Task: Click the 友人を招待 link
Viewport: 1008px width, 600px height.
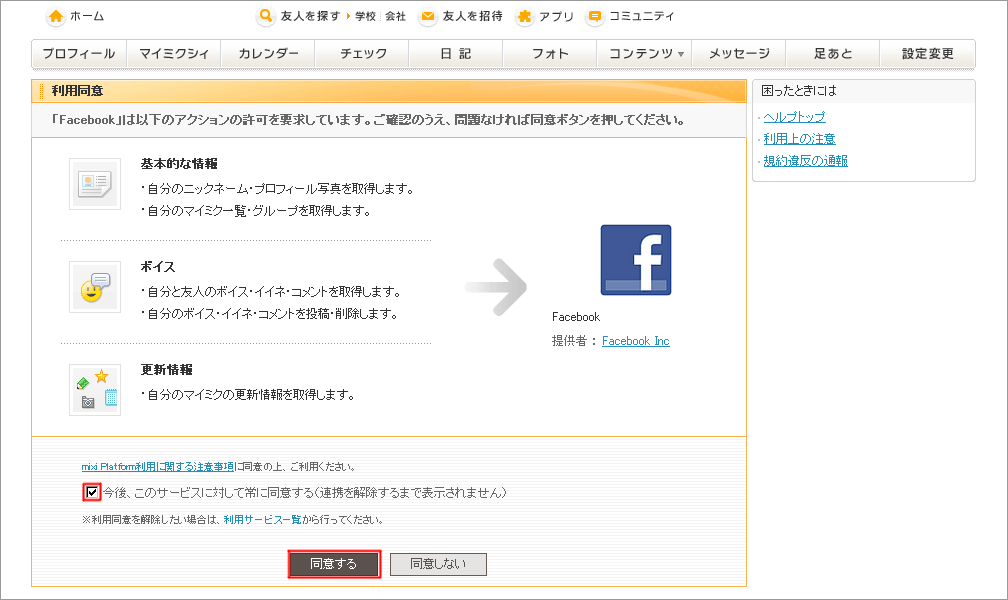Action: pos(472,16)
